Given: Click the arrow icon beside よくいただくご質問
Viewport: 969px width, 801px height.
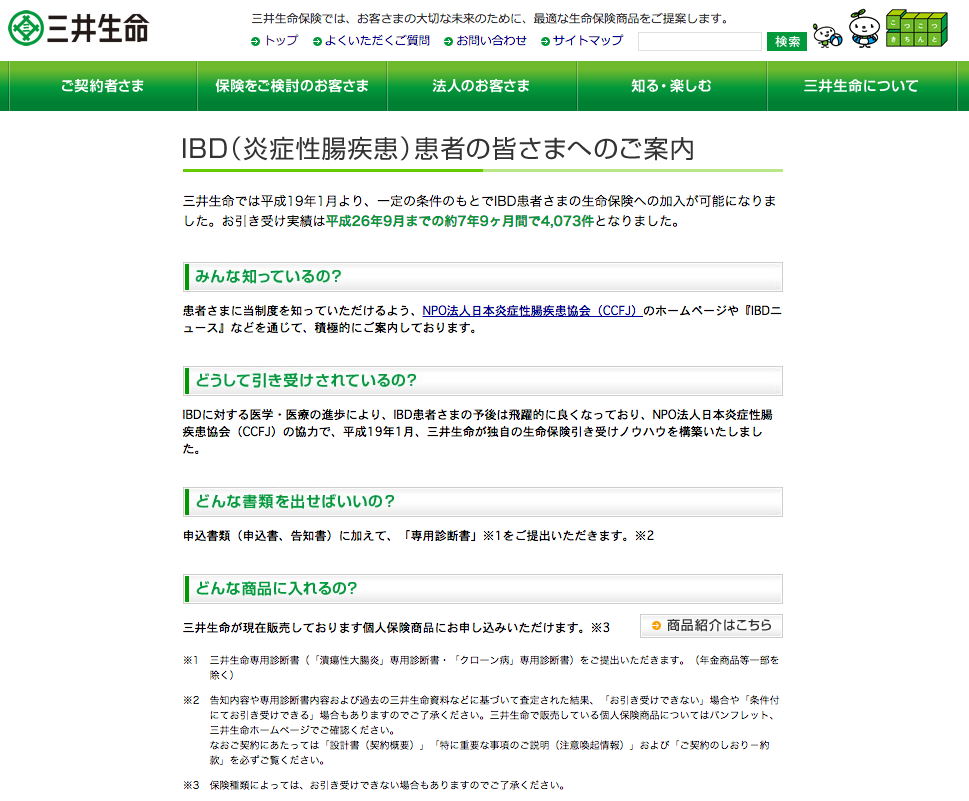Looking at the screenshot, I should tap(317, 41).
